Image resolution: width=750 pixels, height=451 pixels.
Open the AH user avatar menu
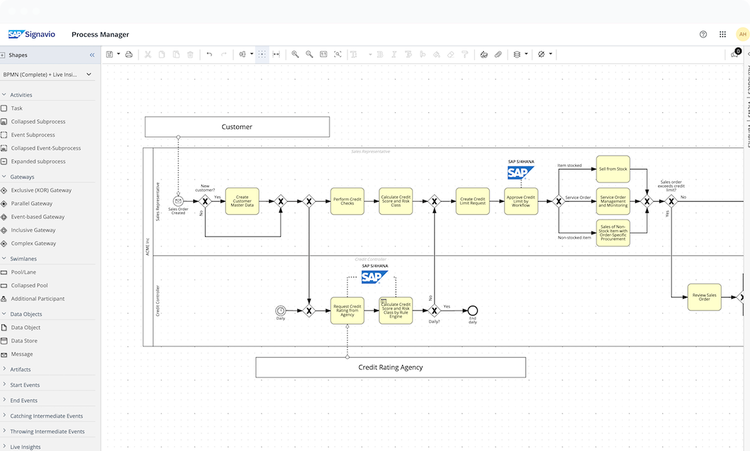[742, 34]
